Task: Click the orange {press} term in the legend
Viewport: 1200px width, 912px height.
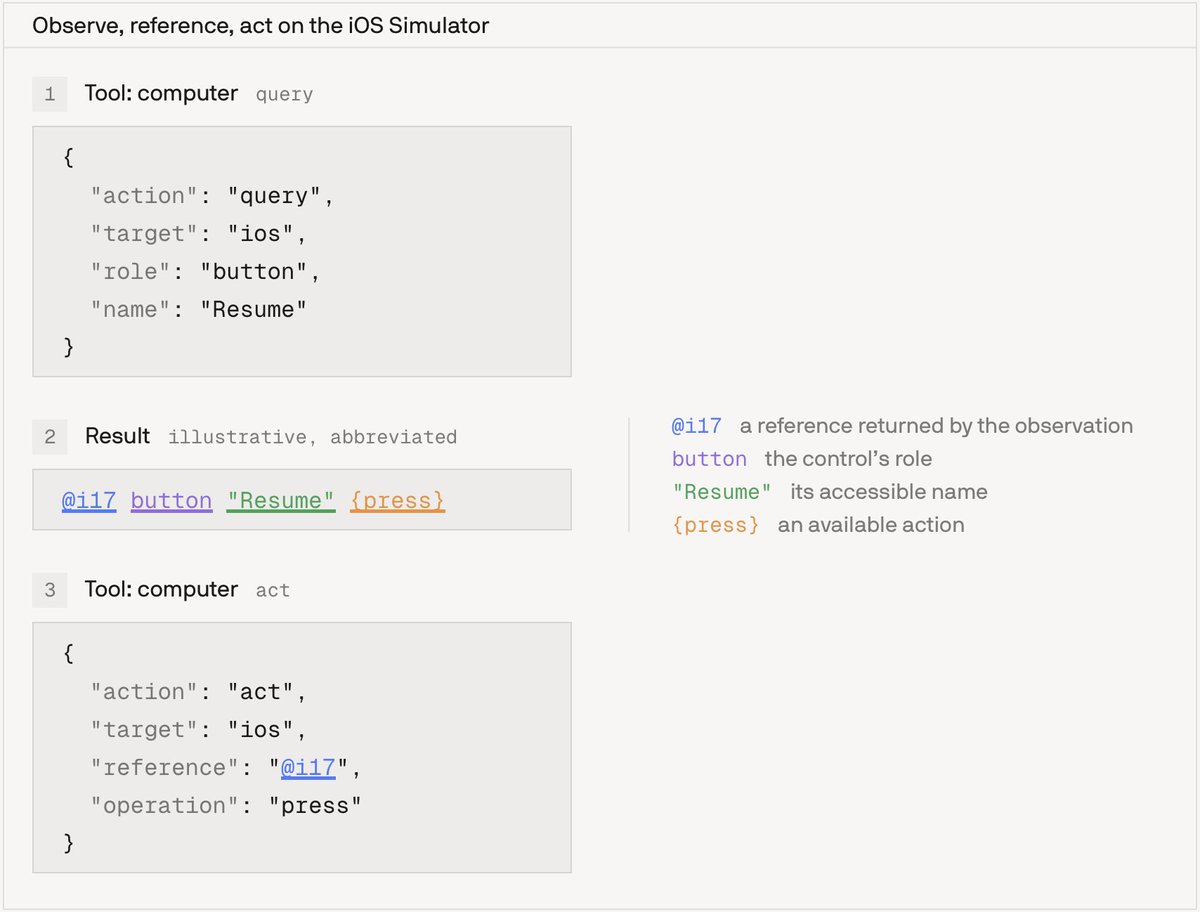Action: [716, 525]
